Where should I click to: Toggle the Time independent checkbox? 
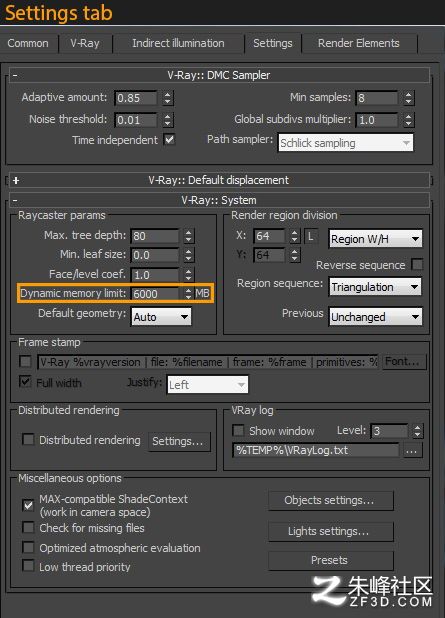pos(169,140)
